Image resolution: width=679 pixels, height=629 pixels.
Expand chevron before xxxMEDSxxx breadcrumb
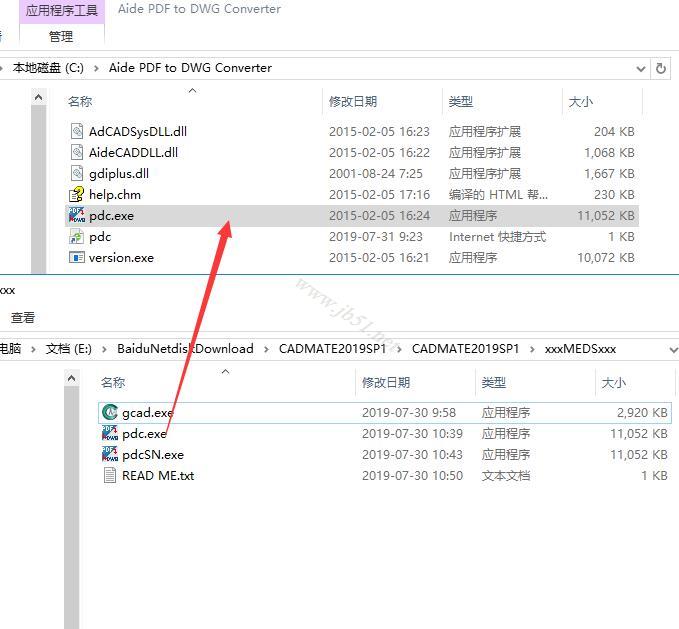pyautogui.click(x=532, y=349)
